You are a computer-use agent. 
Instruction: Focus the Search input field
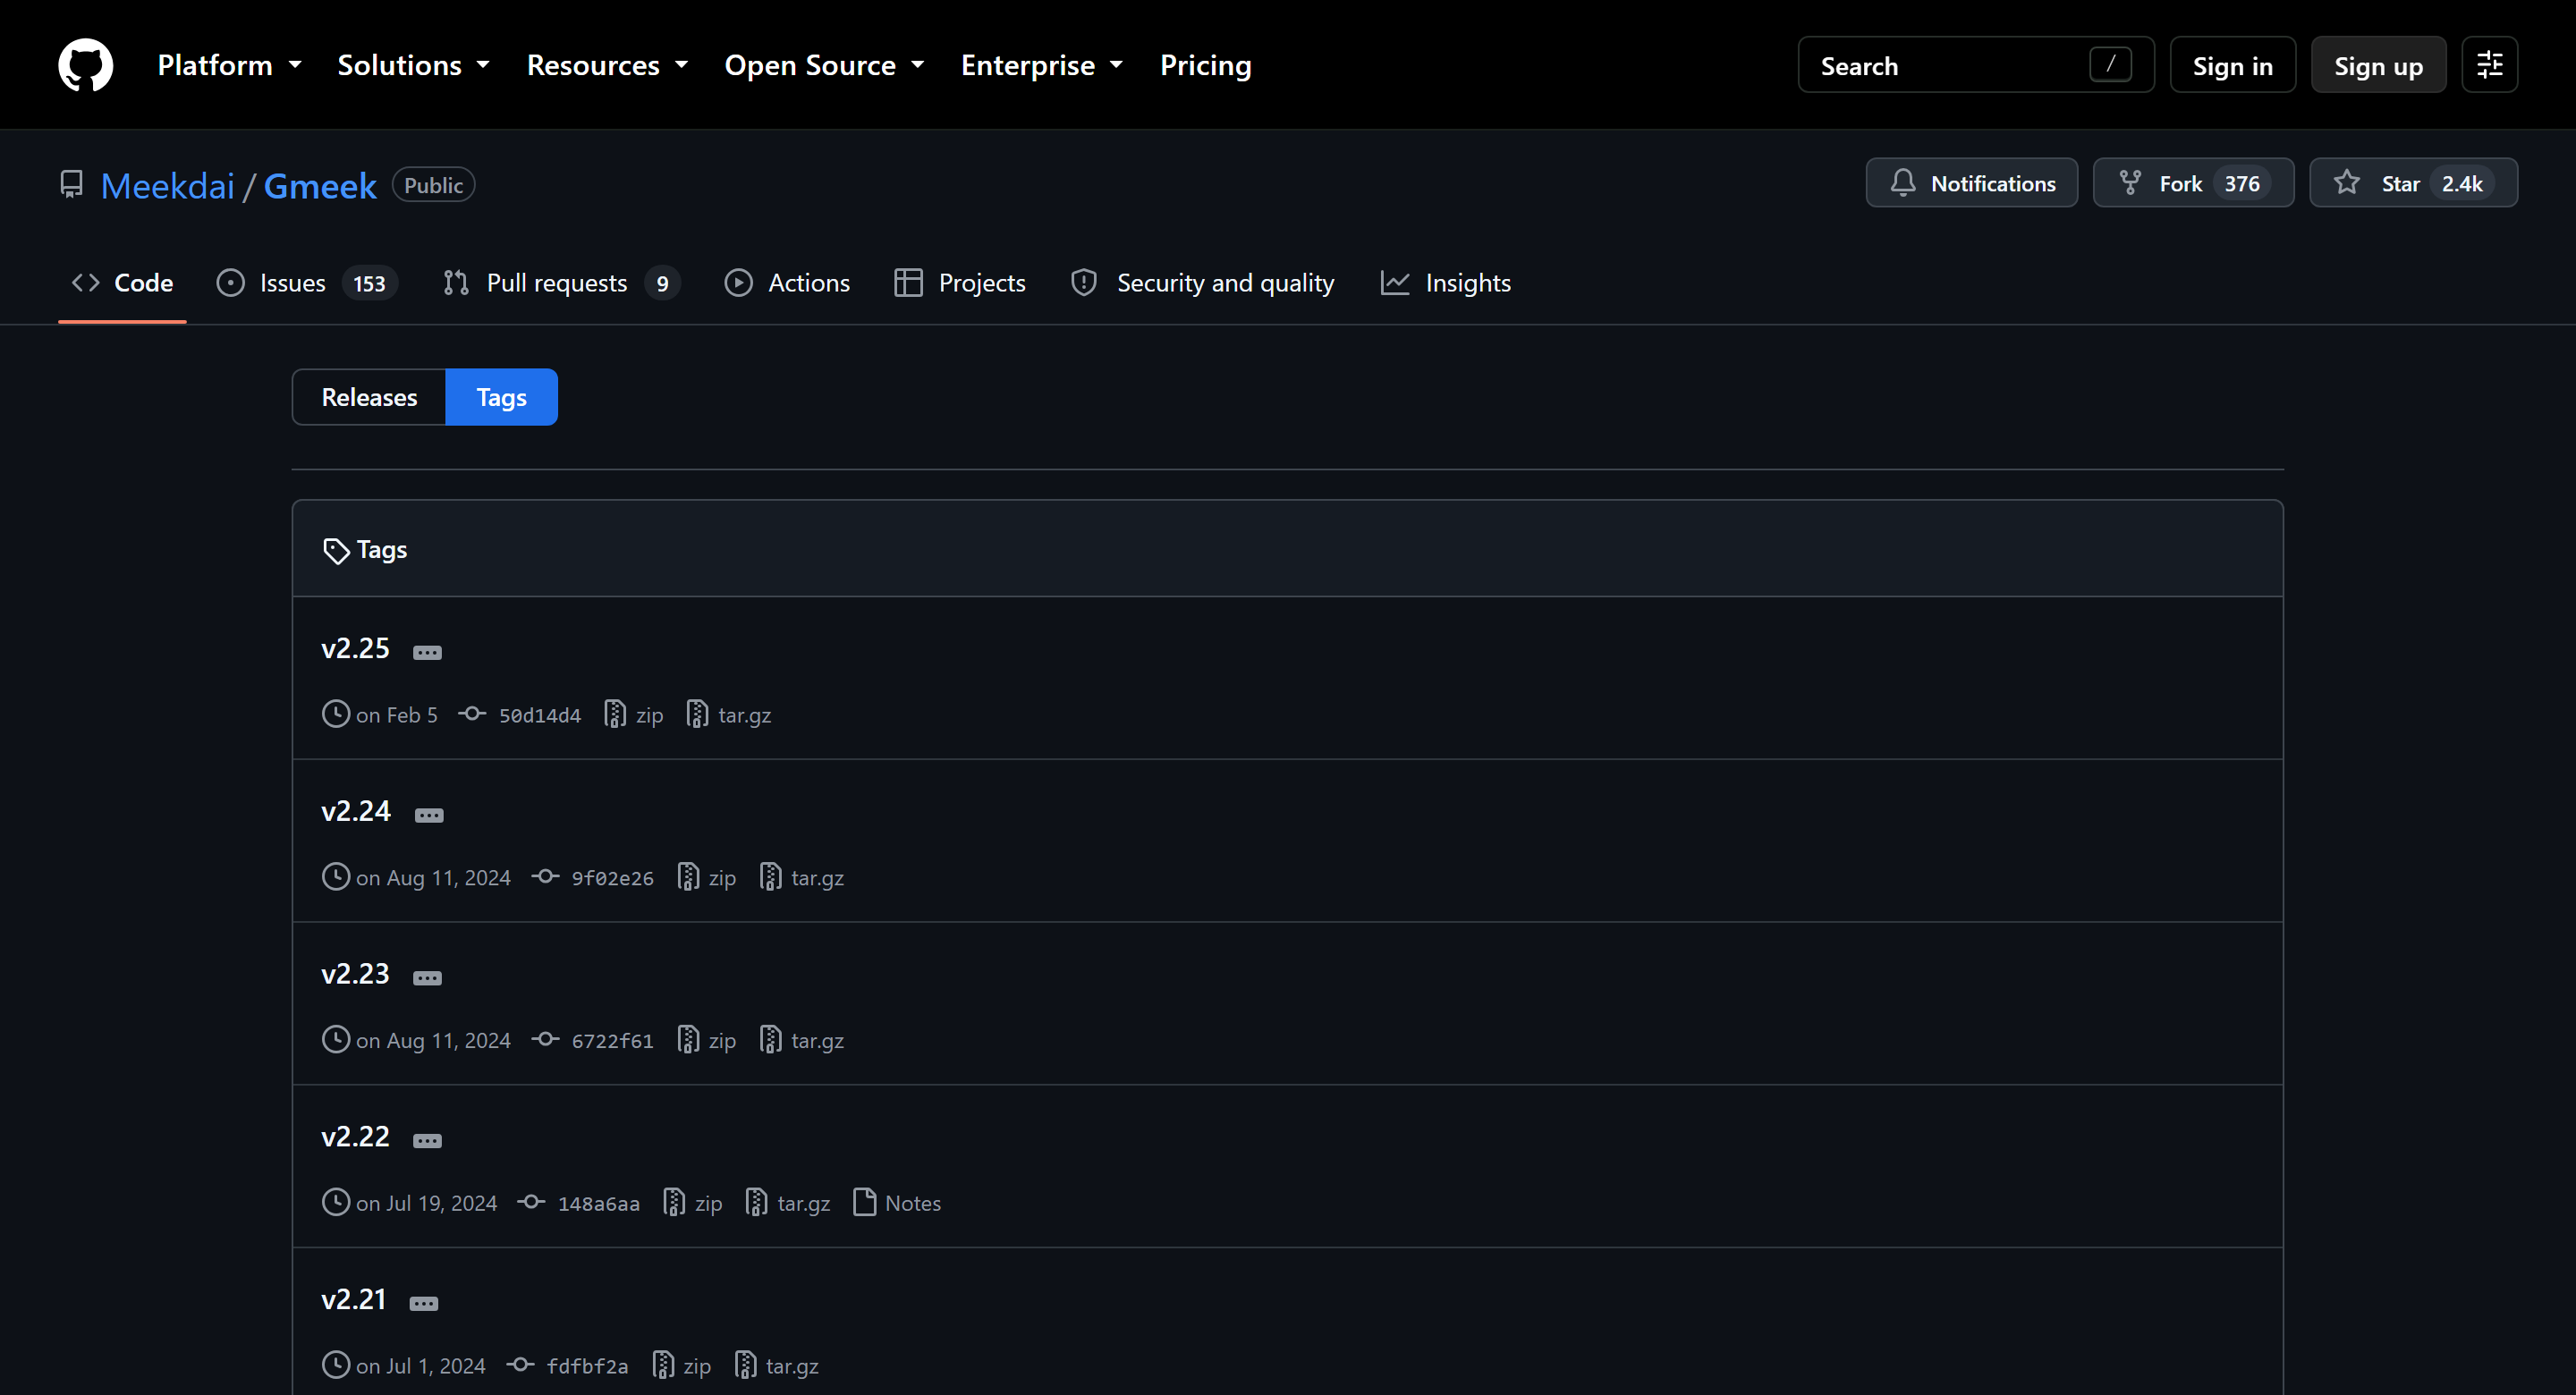[x=1975, y=65]
